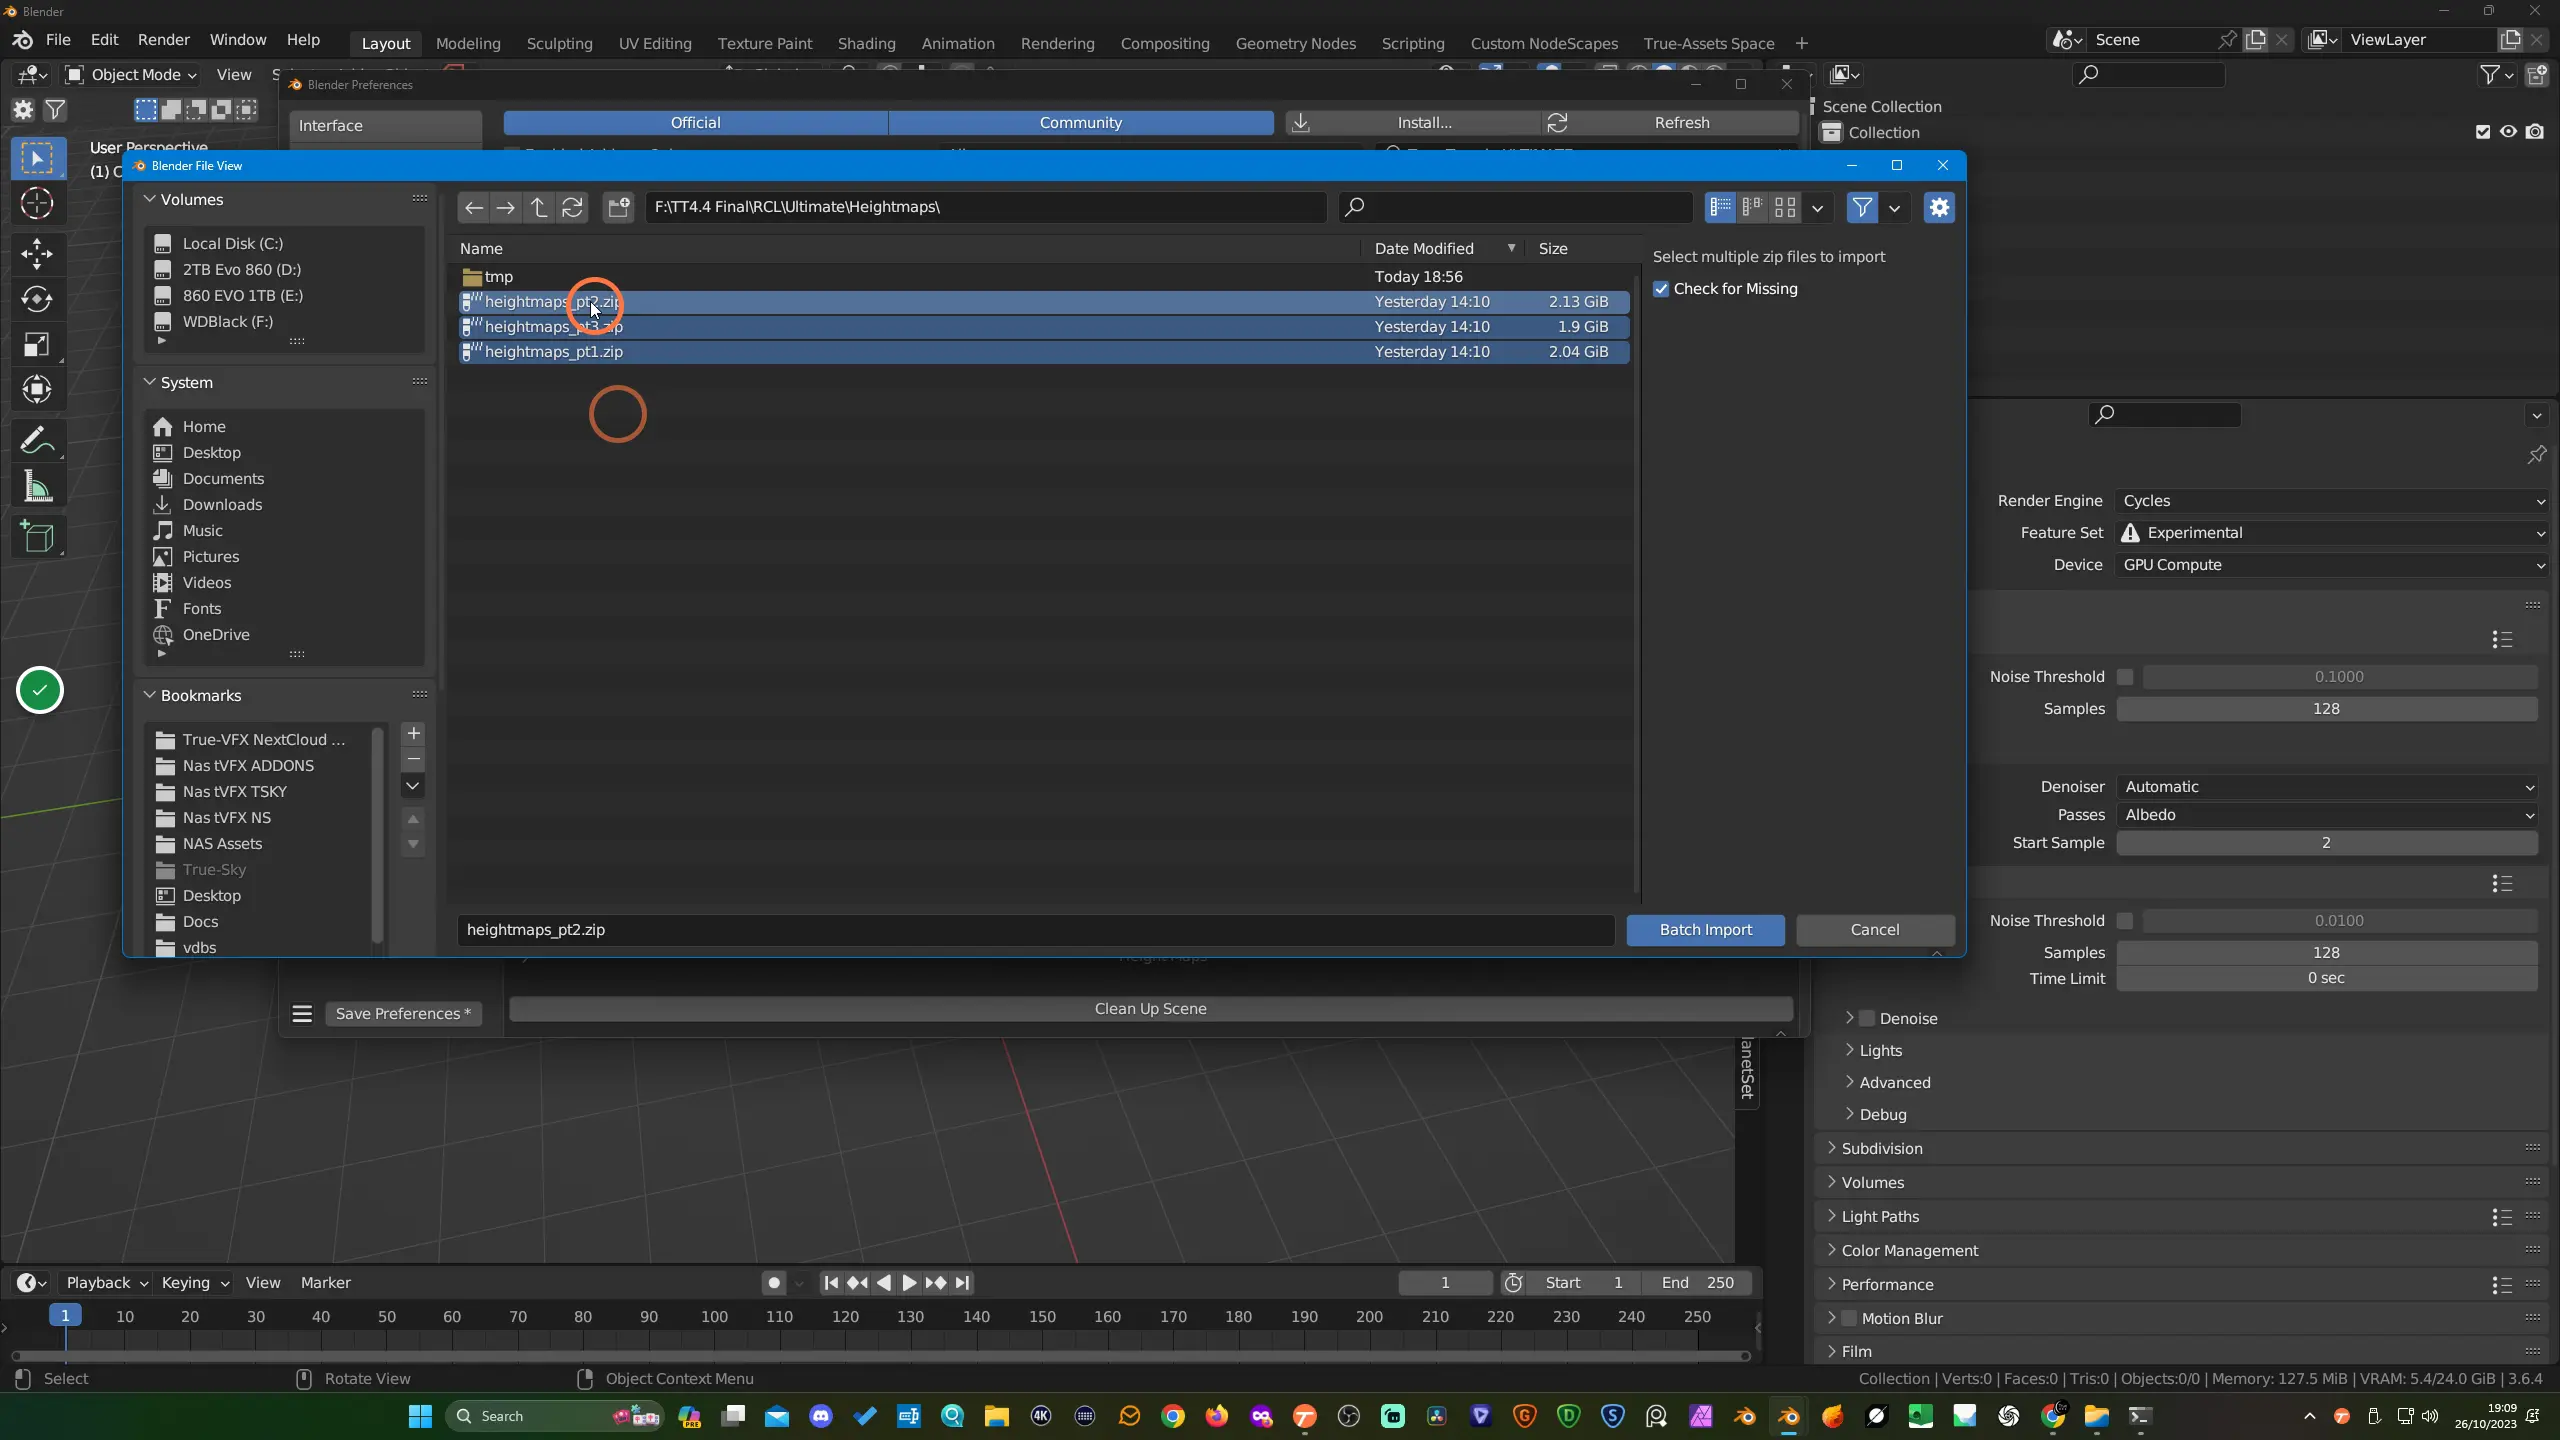Image resolution: width=2560 pixels, height=1440 pixels.
Task: Hide Collection in viewport via eye icon
Action: click(2508, 132)
